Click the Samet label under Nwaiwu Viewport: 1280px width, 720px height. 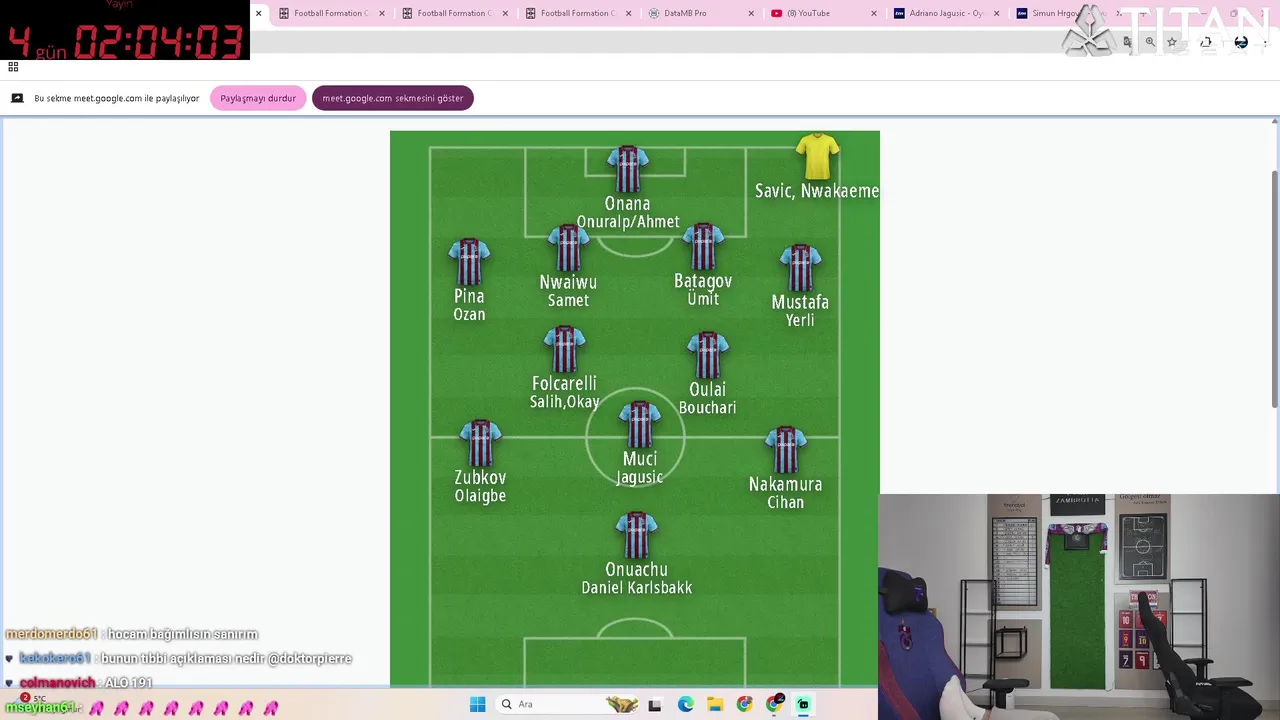click(x=568, y=300)
